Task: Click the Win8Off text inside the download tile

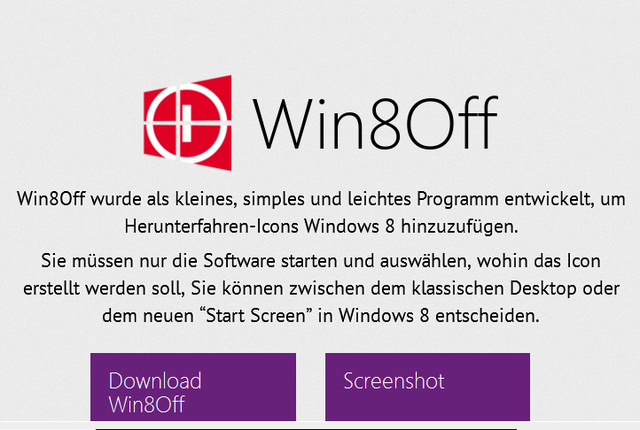Action: coord(147,404)
